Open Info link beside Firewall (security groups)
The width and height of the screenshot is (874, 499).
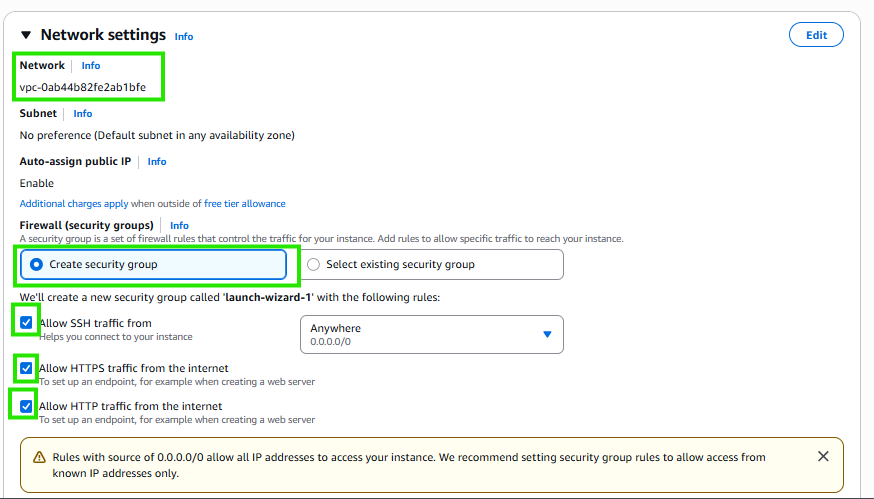[x=179, y=226]
